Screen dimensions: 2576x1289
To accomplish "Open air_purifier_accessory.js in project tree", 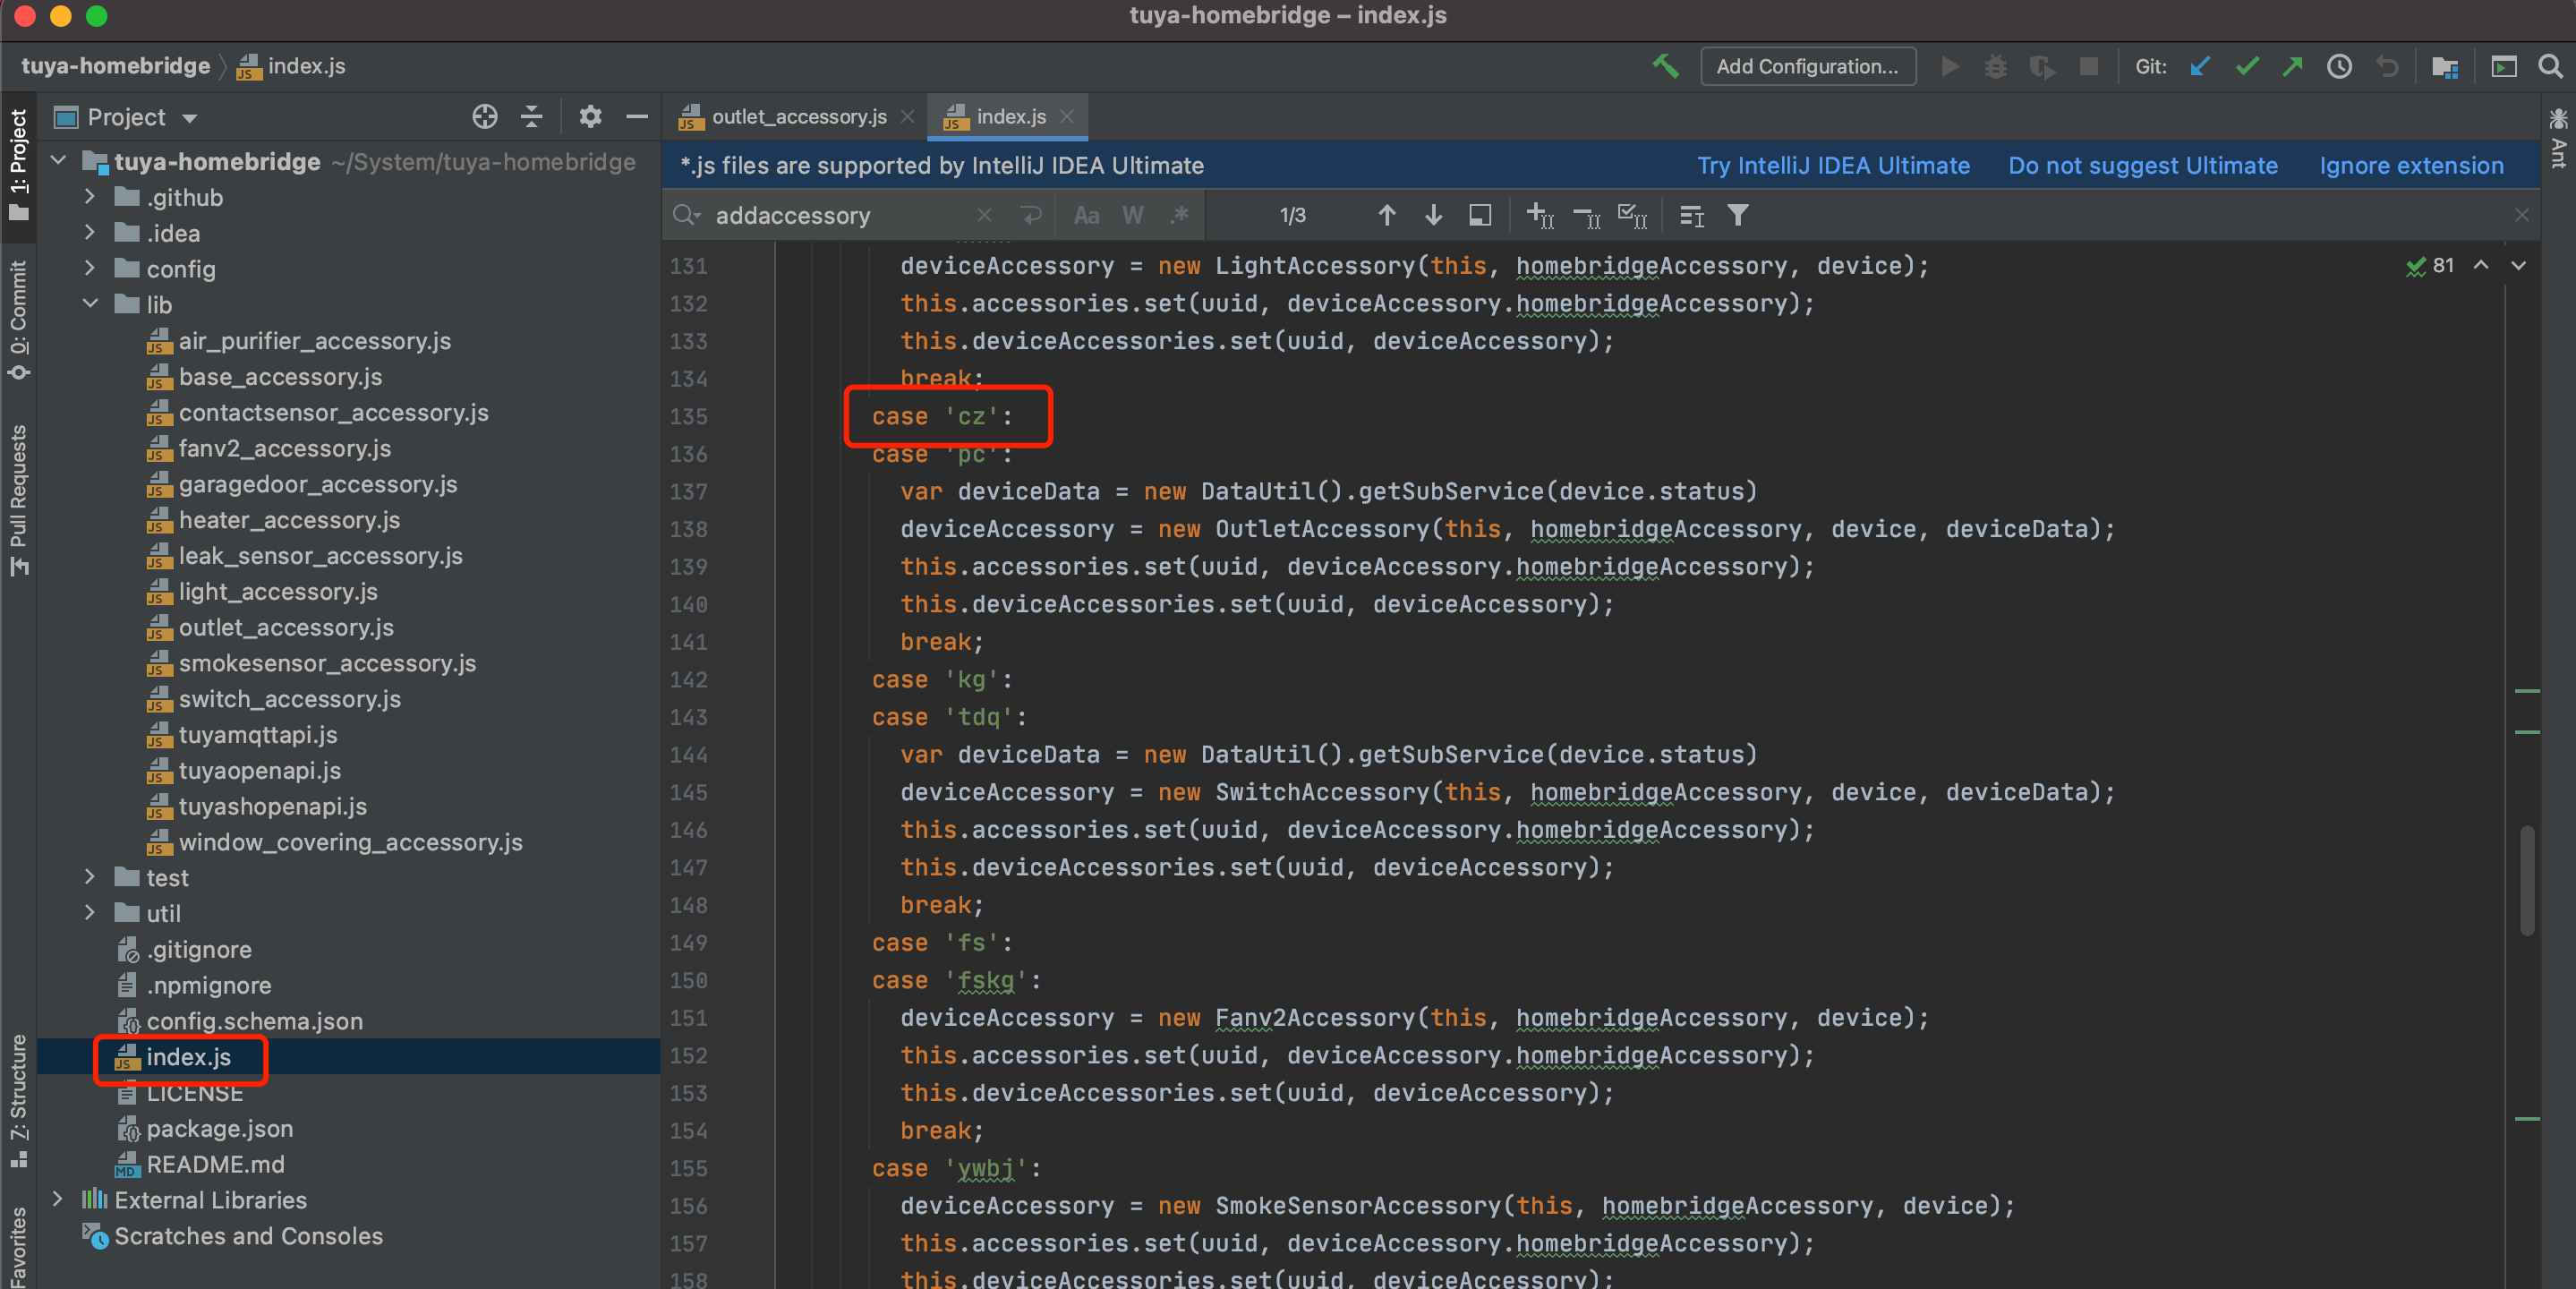I will click(314, 341).
